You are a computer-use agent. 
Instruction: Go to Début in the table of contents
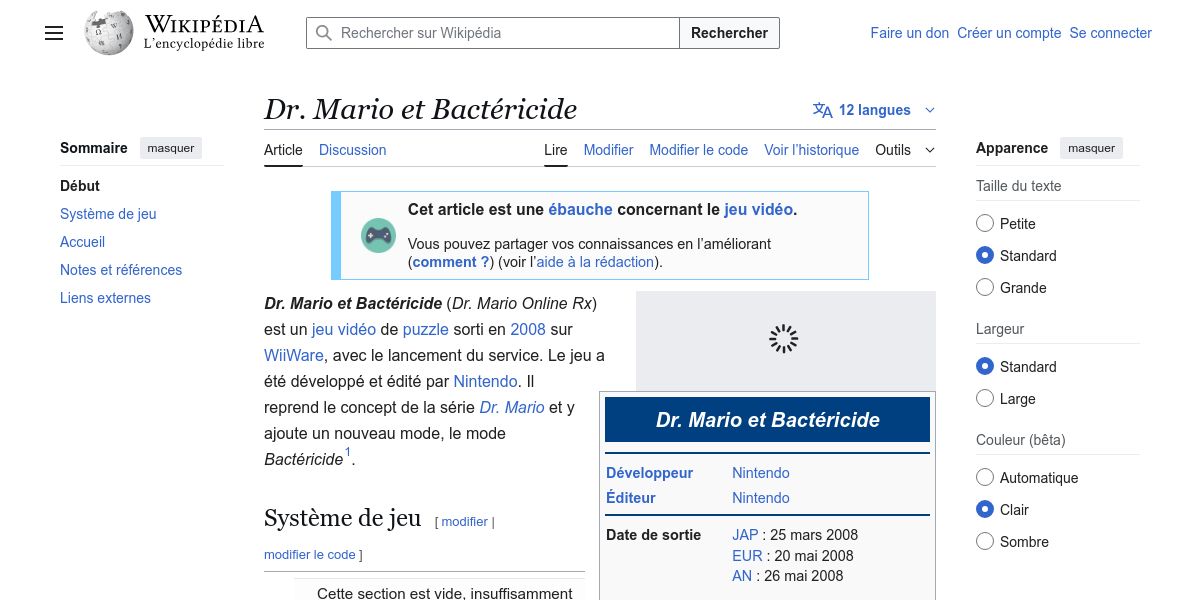80,186
